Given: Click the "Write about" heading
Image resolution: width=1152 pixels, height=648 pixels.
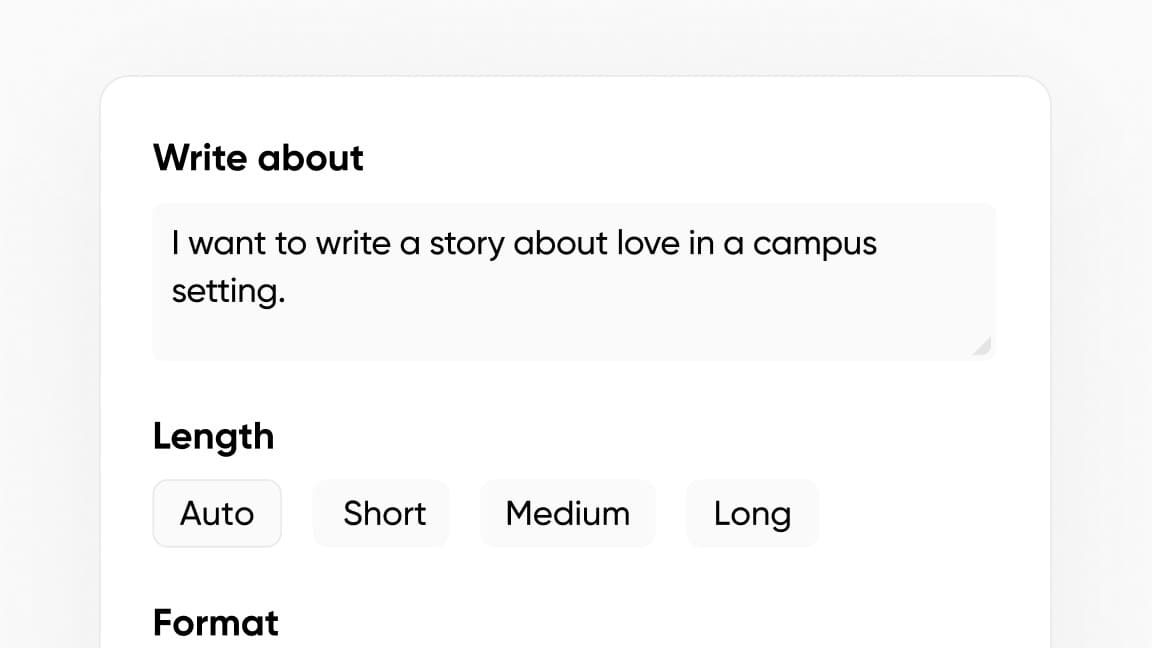Looking at the screenshot, I should click(x=258, y=158).
